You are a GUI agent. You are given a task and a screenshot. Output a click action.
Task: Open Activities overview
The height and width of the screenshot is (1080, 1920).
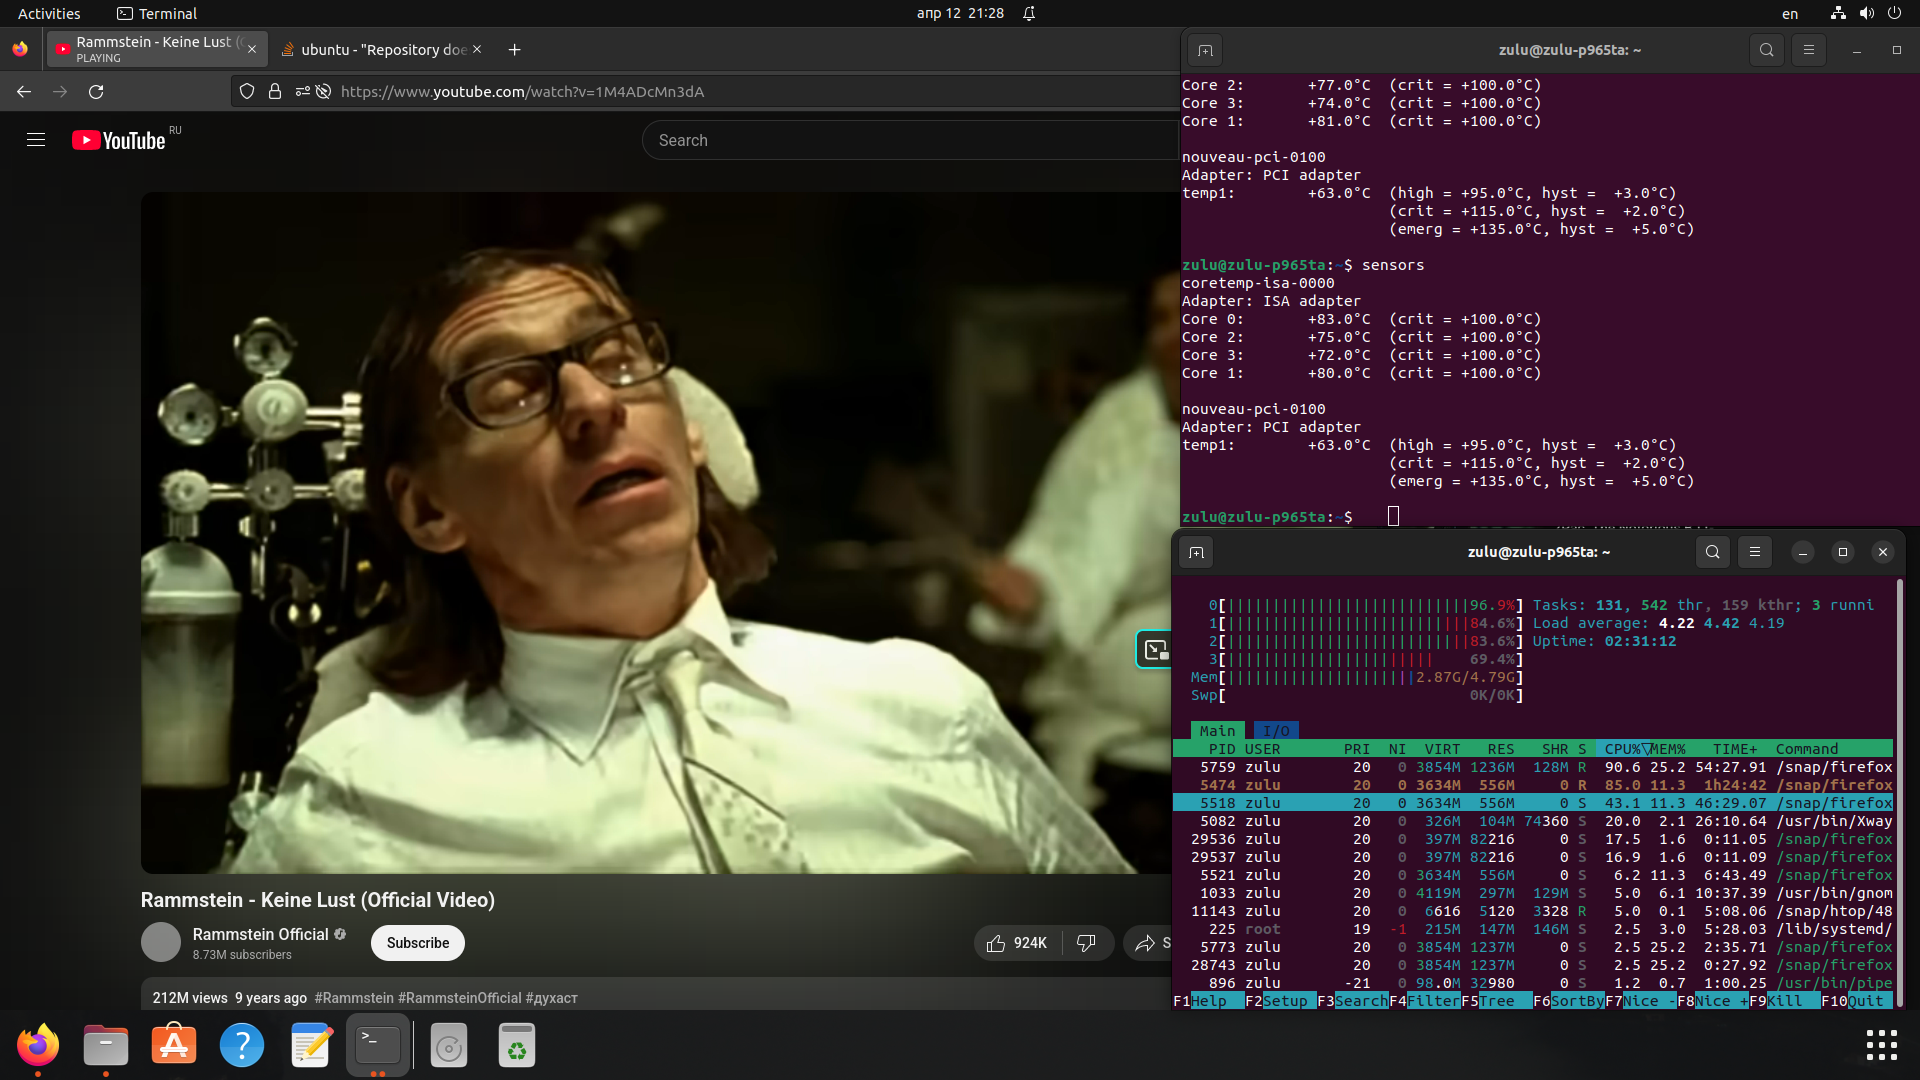[49, 13]
